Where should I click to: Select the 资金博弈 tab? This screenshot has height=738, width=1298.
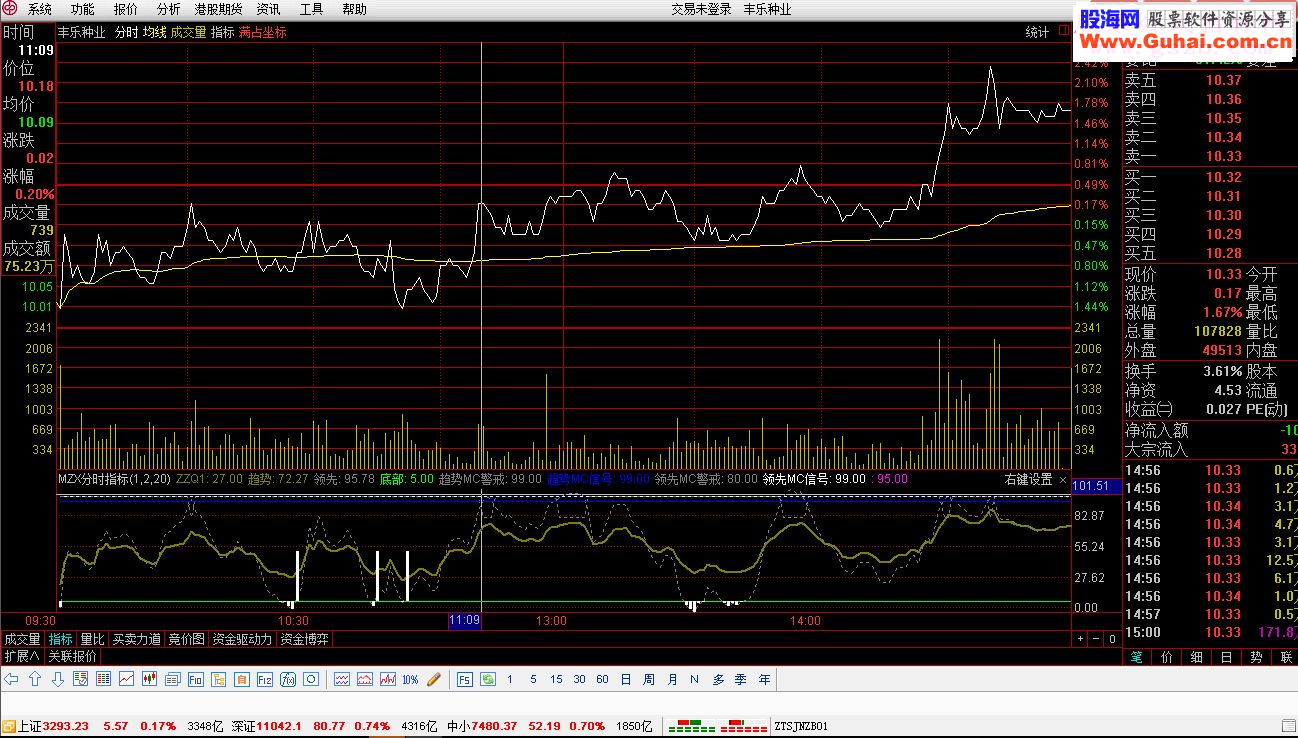[x=304, y=639]
